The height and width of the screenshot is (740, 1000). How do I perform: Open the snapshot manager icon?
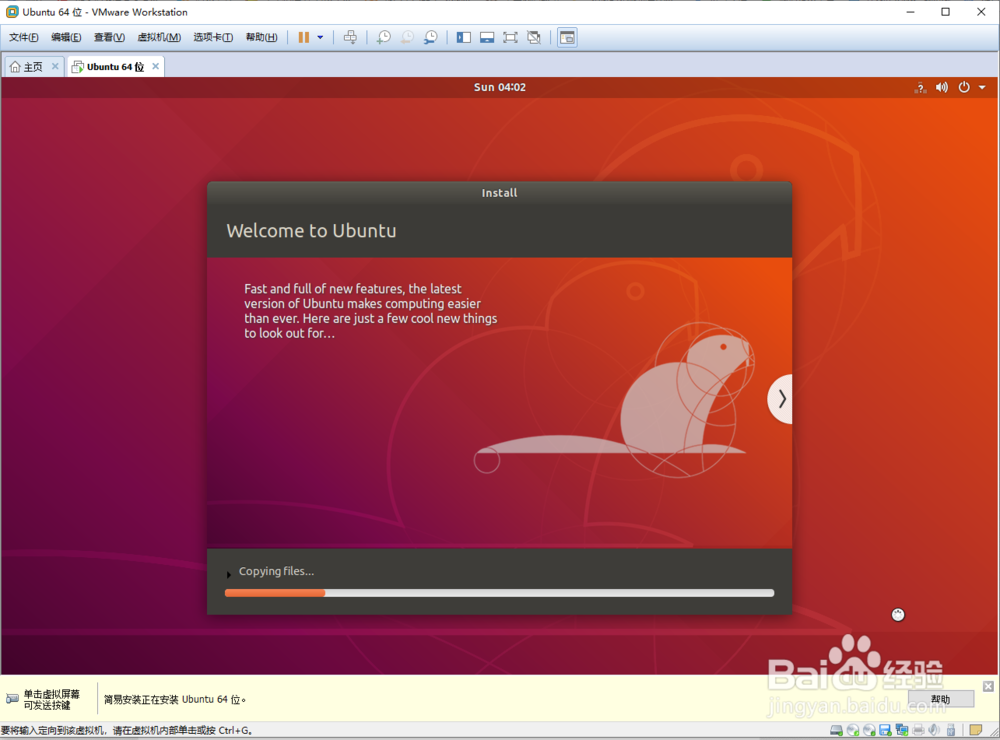[x=430, y=38]
